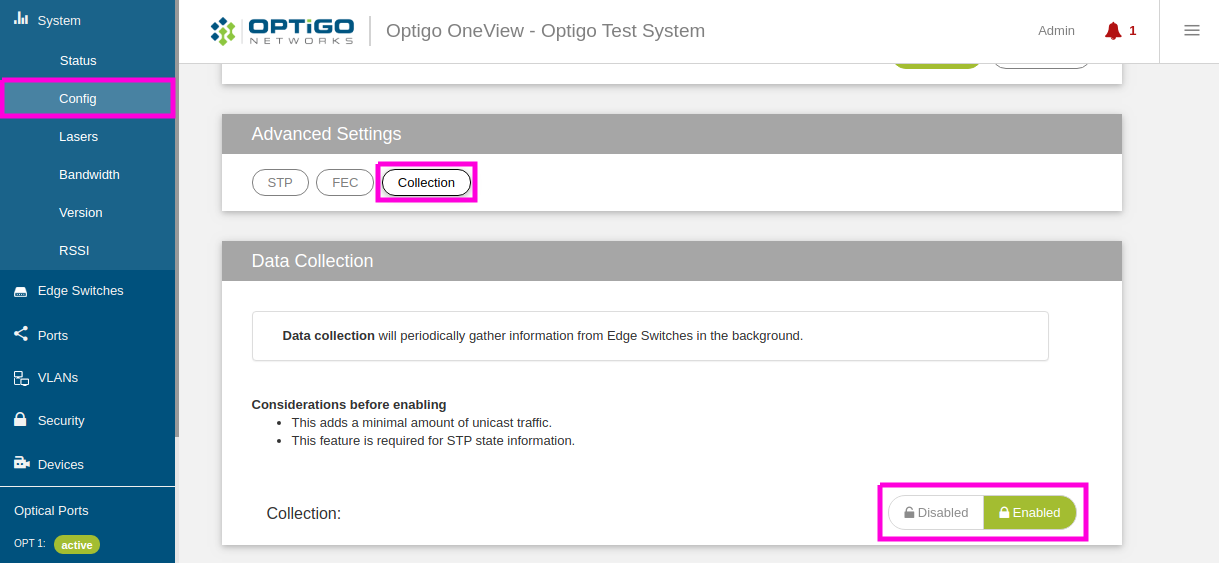
Task: Expand the Edge Switches section
Action: (80, 291)
